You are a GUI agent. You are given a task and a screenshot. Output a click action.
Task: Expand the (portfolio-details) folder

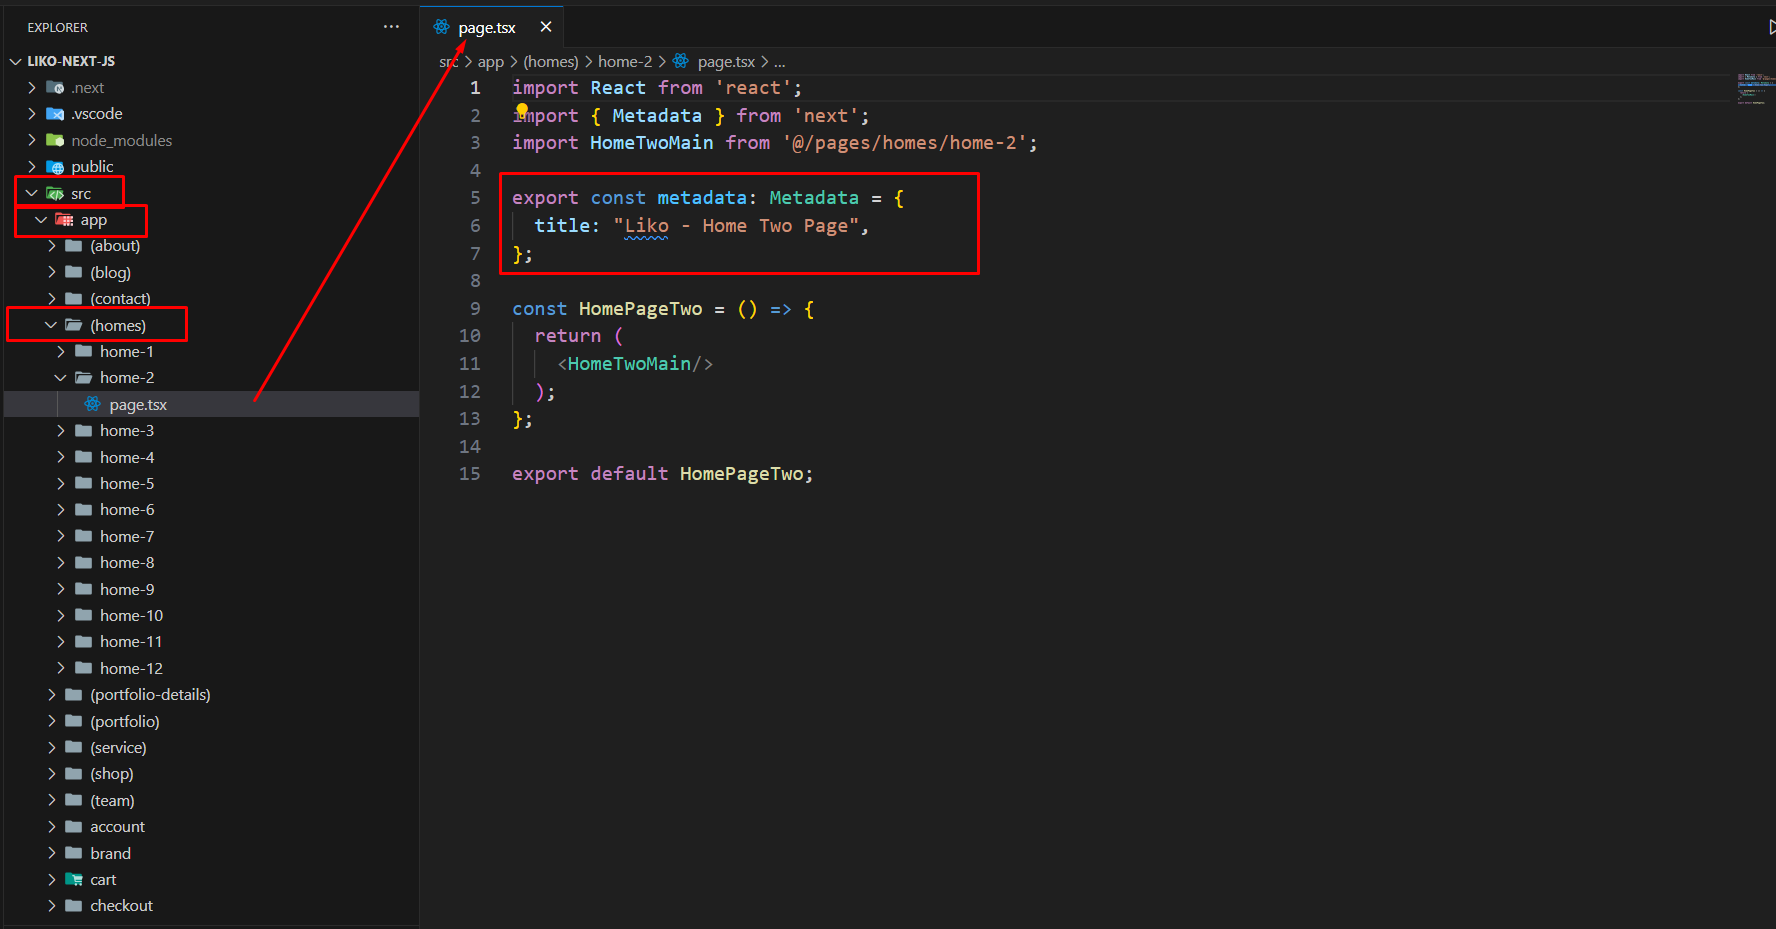[51, 695]
